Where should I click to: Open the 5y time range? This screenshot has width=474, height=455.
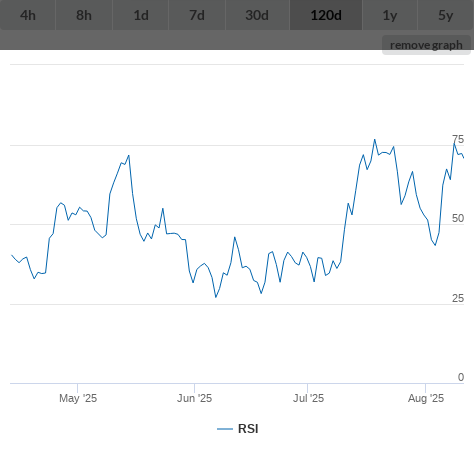[446, 15]
